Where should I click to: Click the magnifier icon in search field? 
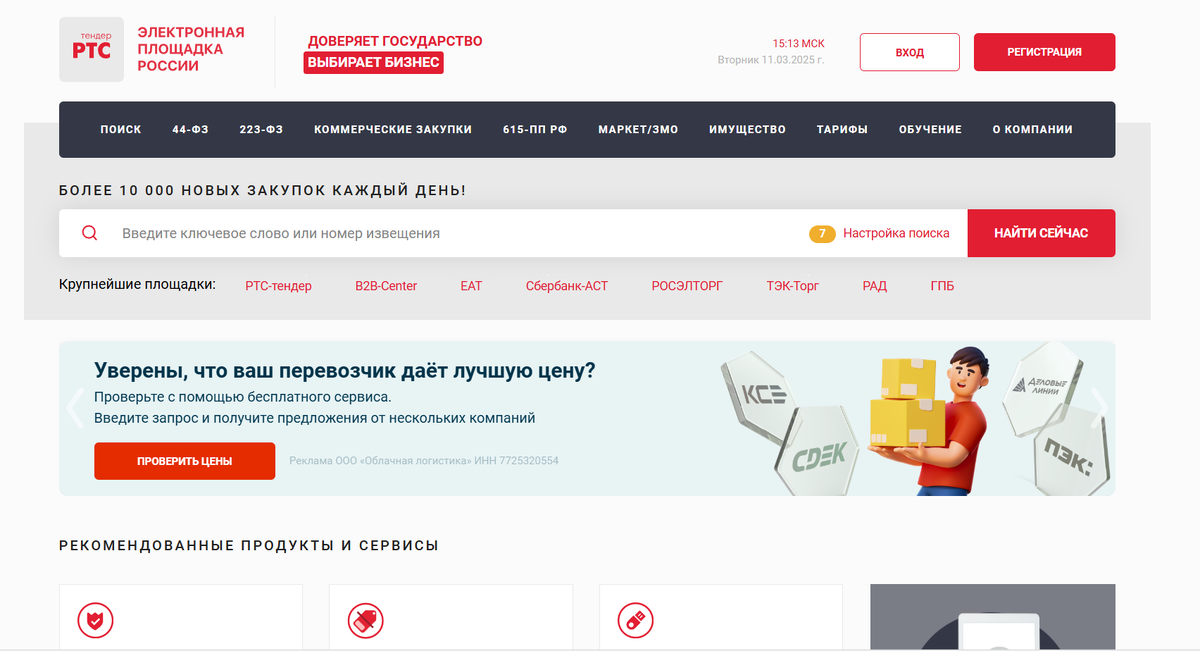(89, 233)
